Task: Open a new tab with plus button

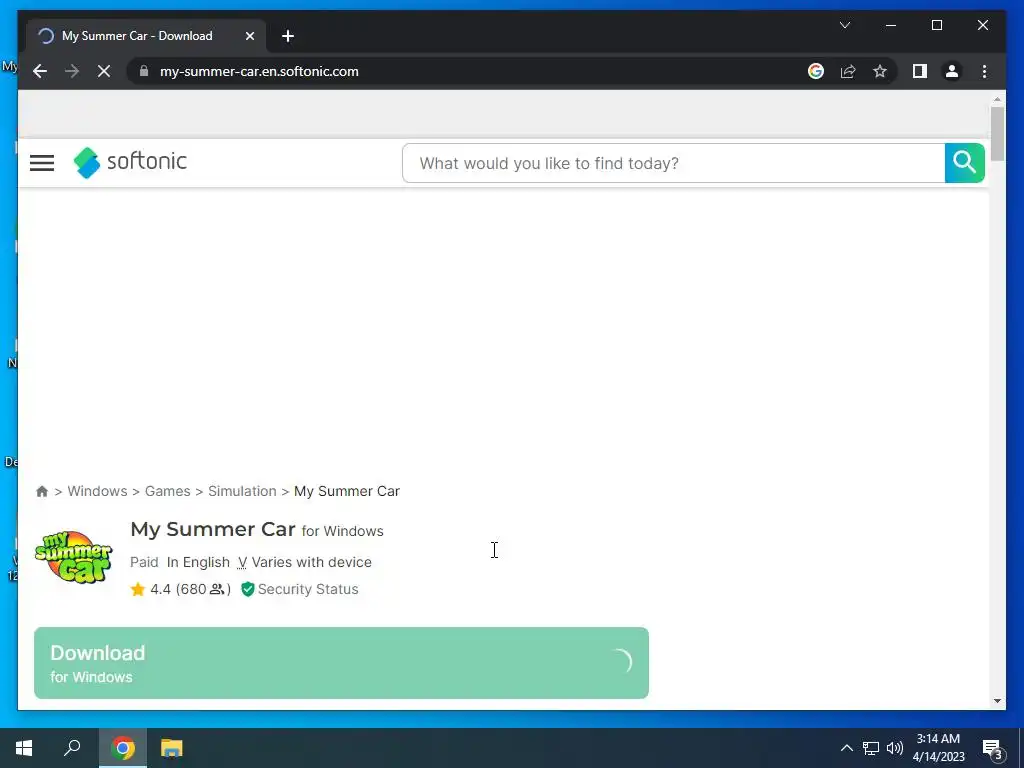Action: (x=288, y=36)
